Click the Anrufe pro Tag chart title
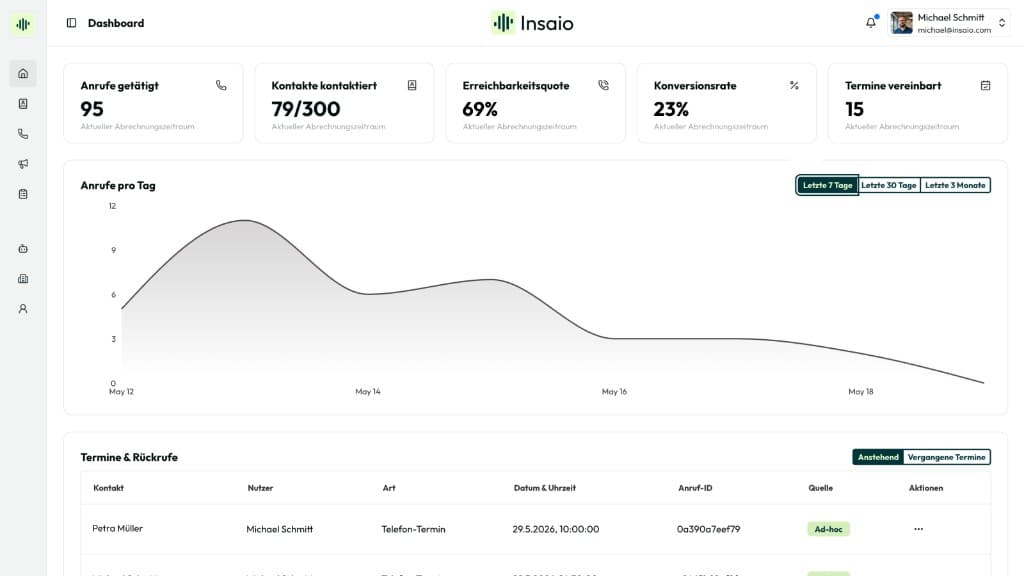This screenshot has height=576, width=1024. click(x=118, y=185)
